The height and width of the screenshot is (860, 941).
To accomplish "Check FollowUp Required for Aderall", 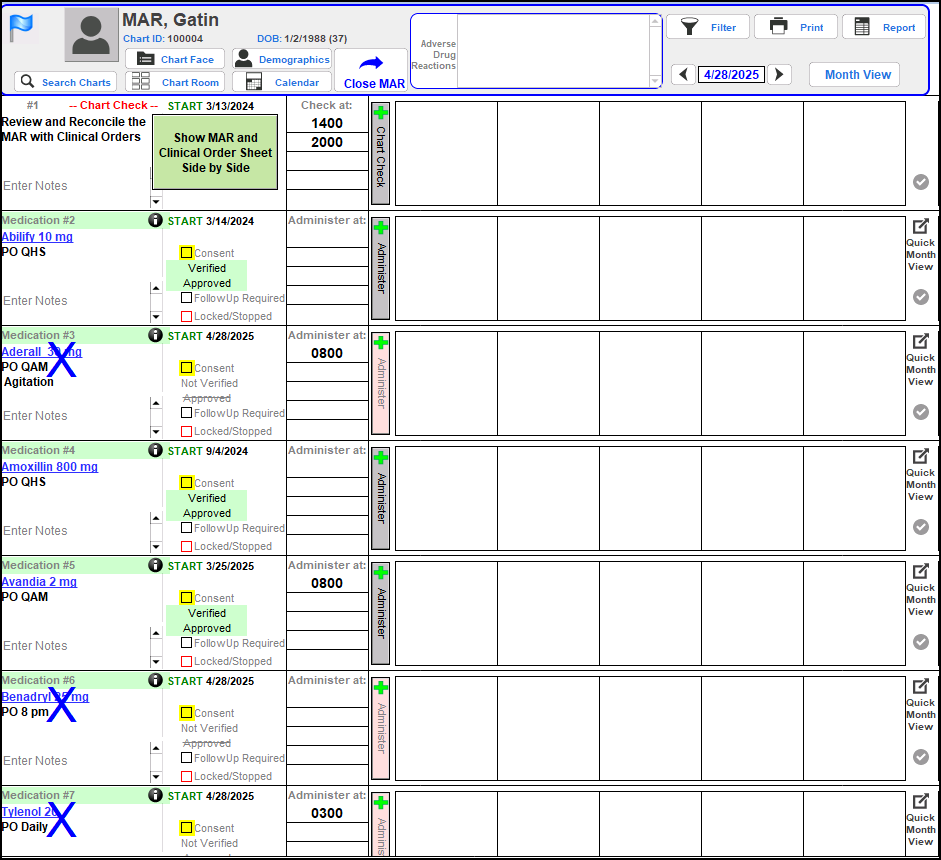I will pos(186,413).
